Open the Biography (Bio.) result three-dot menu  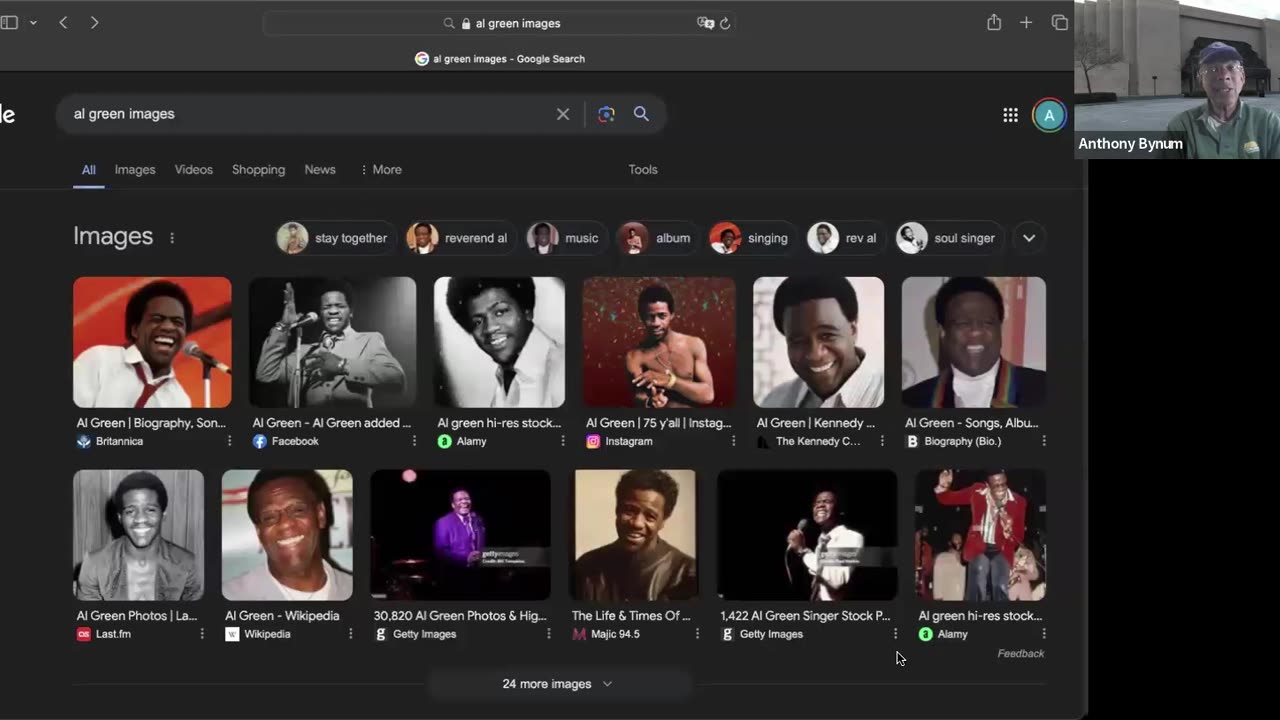tap(1044, 441)
